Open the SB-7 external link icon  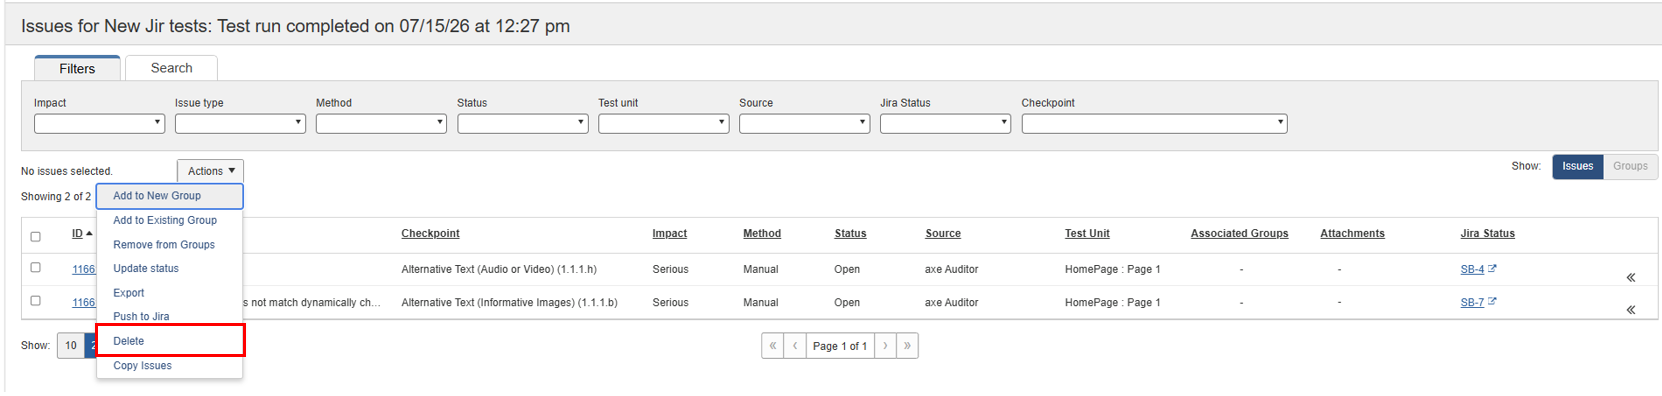click(1492, 302)
